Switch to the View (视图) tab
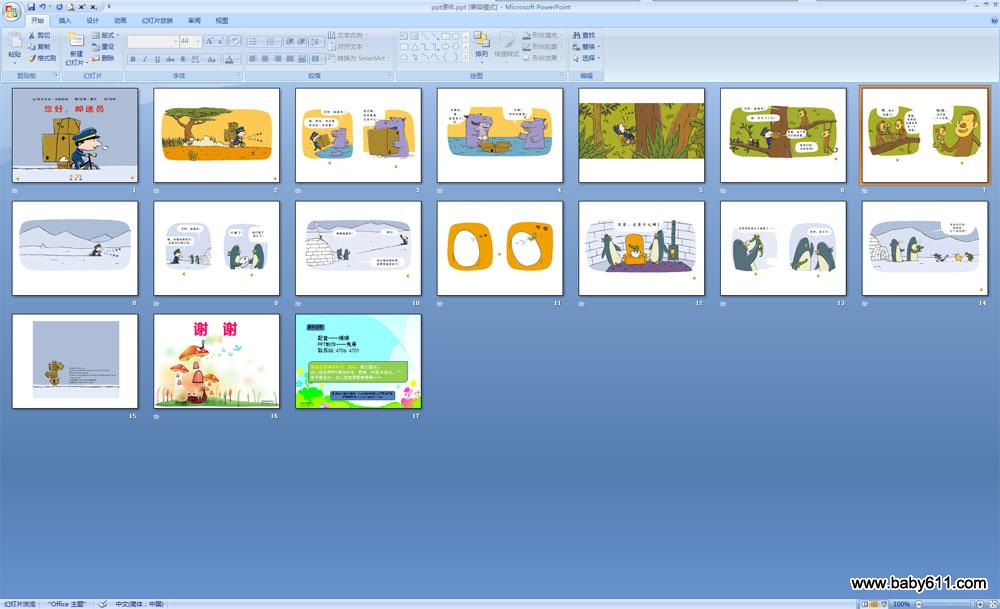1000x609 pixels. (x=221, y=20)
